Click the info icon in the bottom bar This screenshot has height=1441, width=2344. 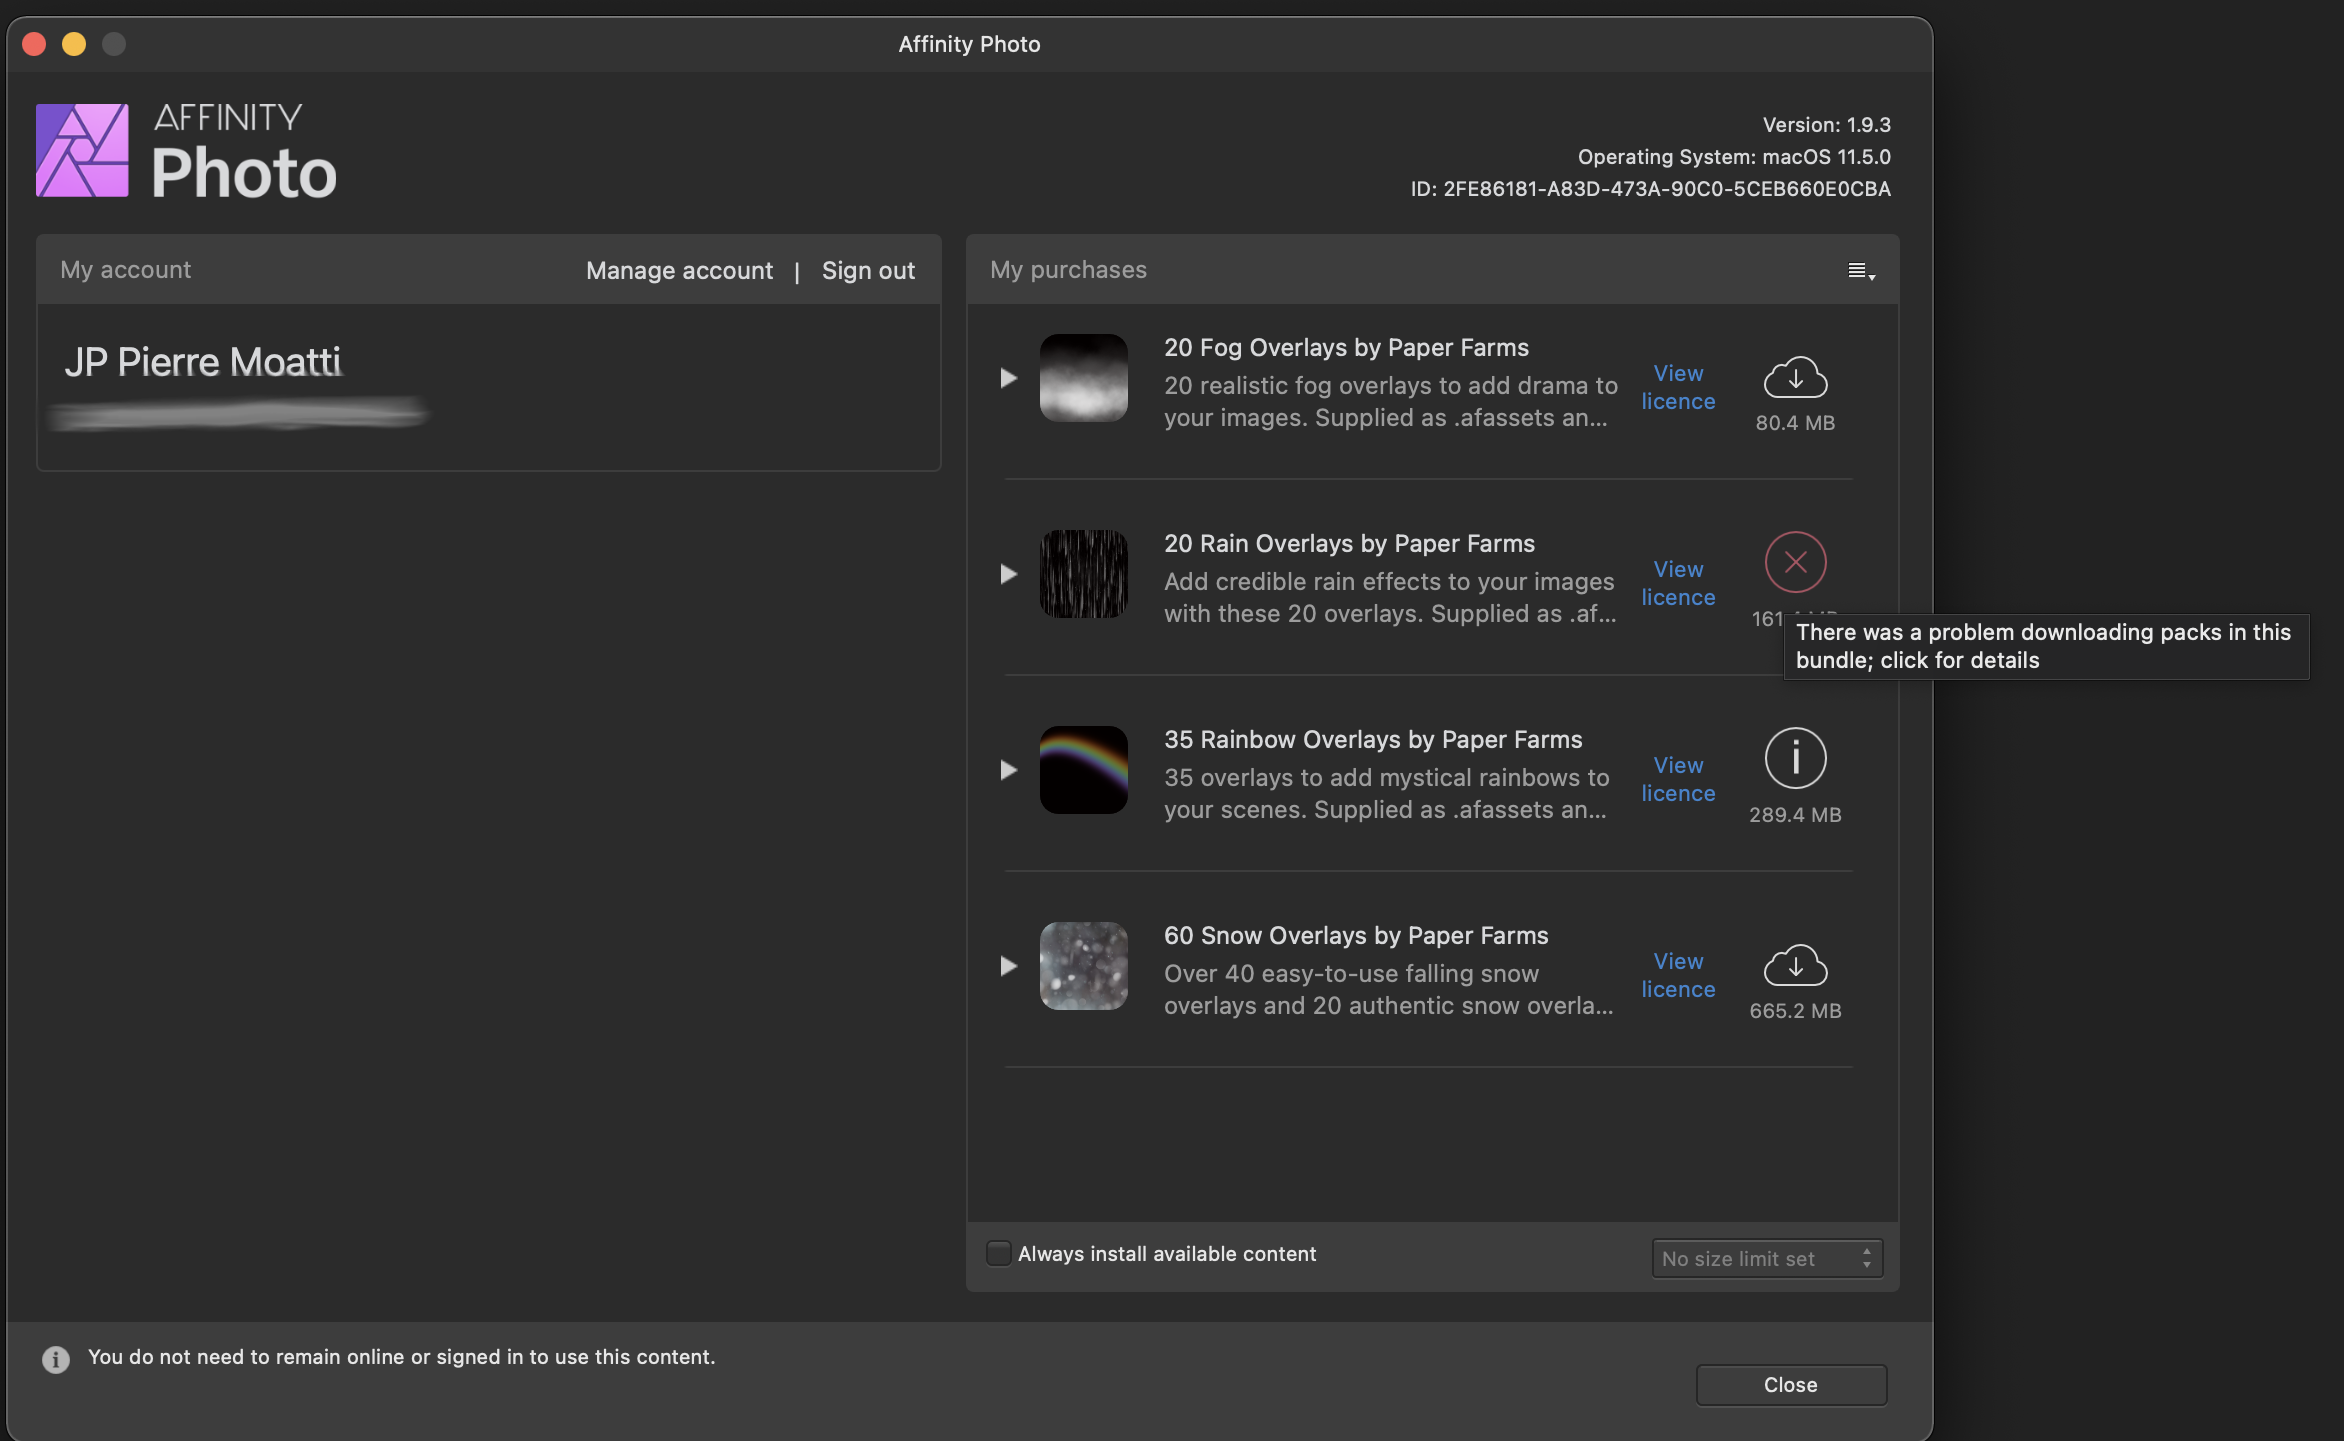click(x=56, y=1359)
